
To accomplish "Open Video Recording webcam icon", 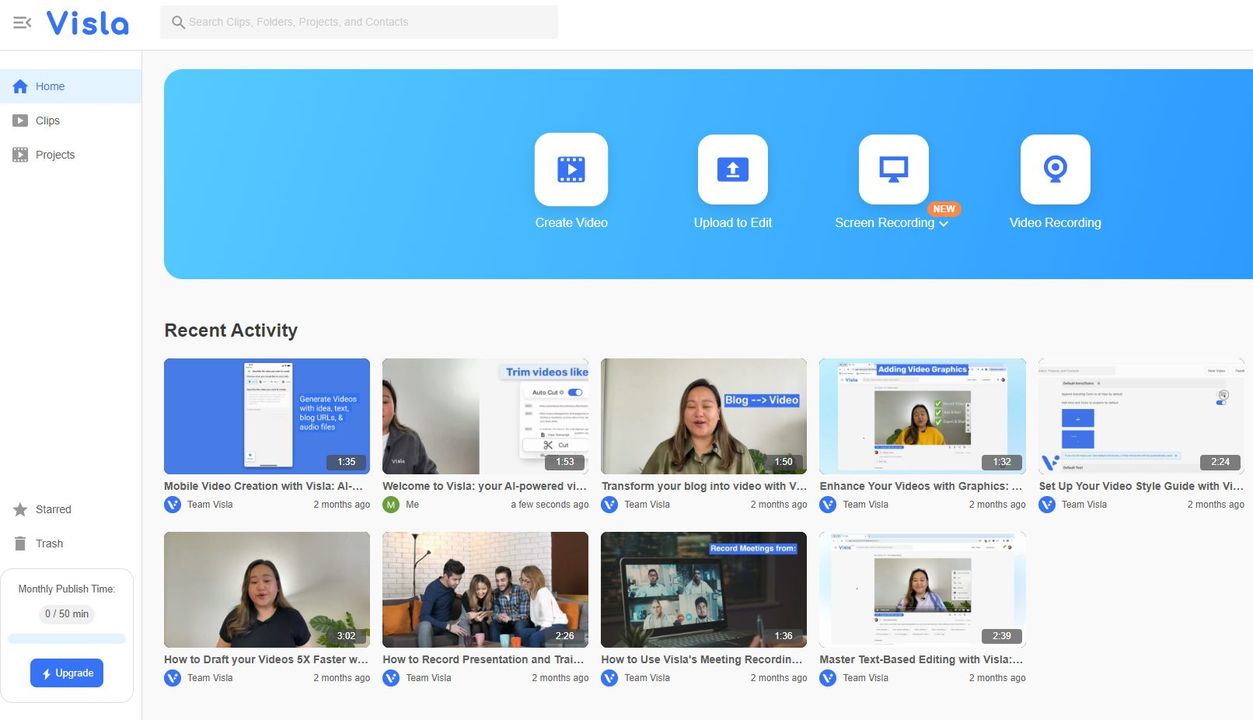I will (x=1055, y=169).
